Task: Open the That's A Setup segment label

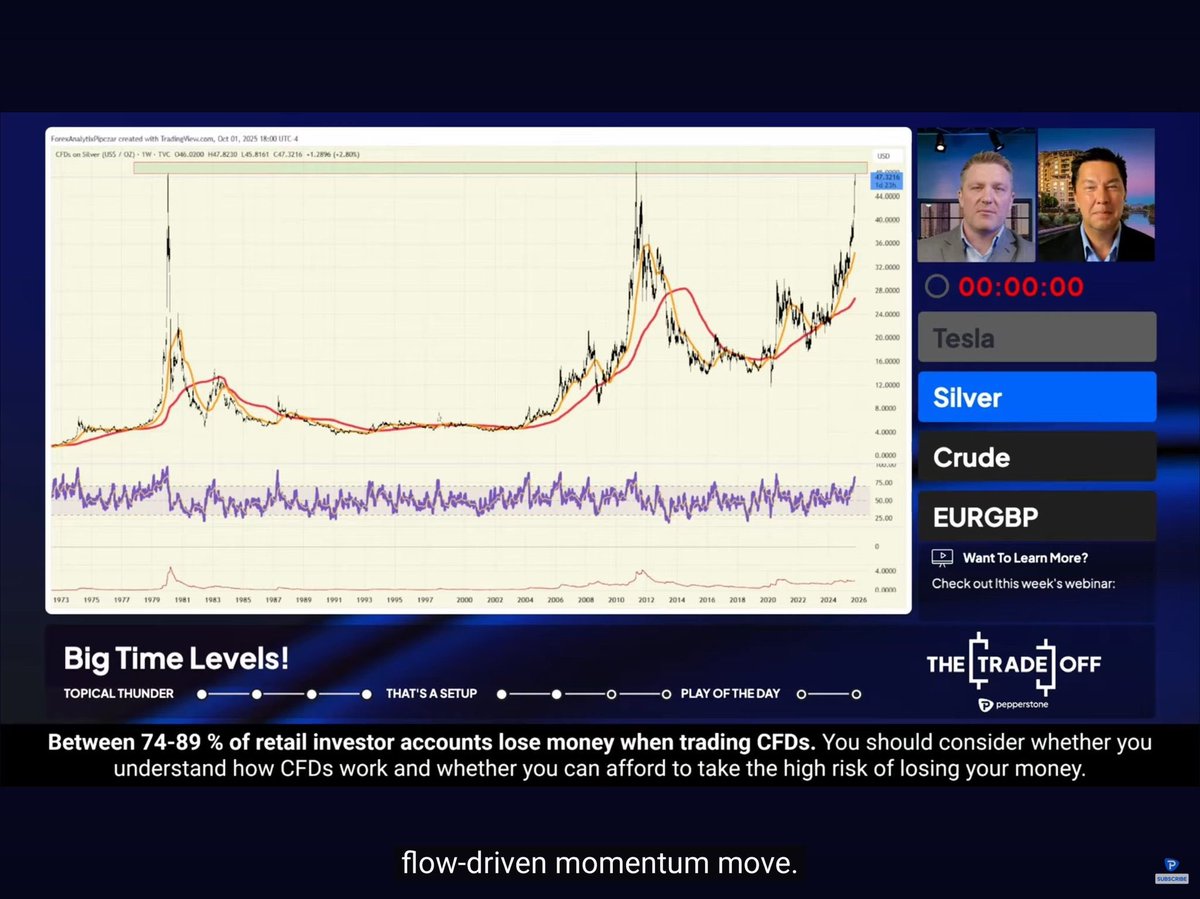Action: pyautogui.click(x=431, y=694)
